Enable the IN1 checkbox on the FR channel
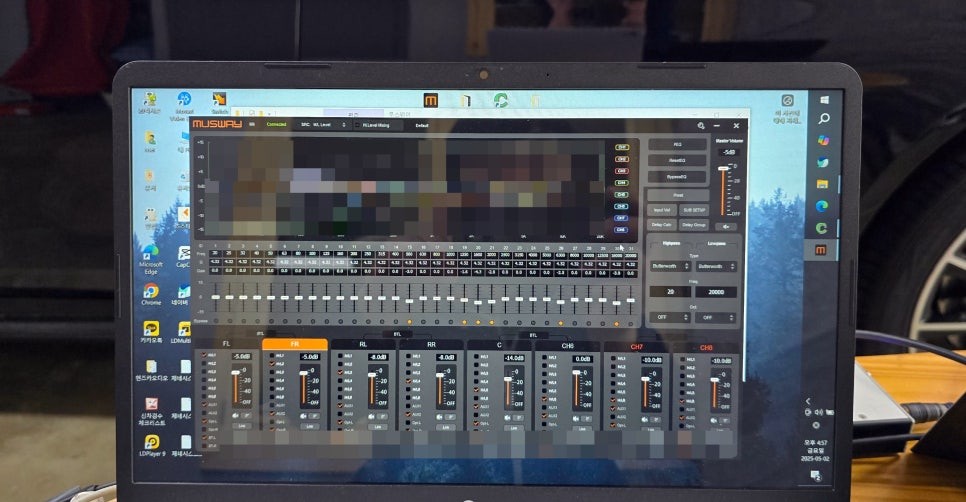The width and height of the screenshot is (966, 502). coord(272,355)
